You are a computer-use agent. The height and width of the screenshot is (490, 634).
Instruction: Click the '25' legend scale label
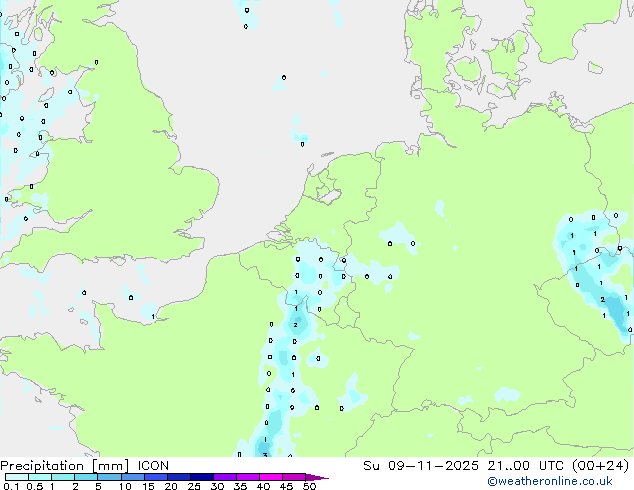pos(194,486)
